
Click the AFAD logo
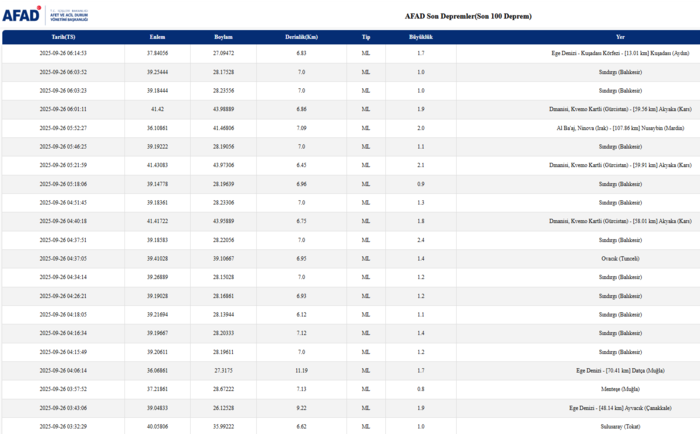[x=45, y=16]
